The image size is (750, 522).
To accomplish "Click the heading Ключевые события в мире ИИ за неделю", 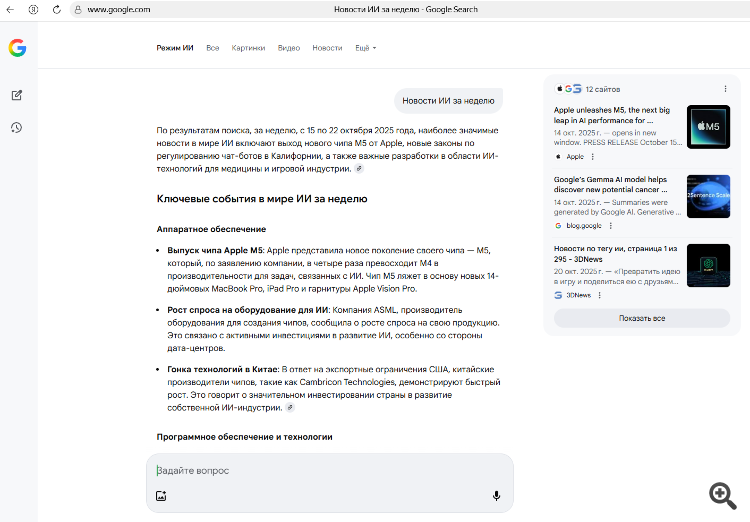I will (262, 199).
